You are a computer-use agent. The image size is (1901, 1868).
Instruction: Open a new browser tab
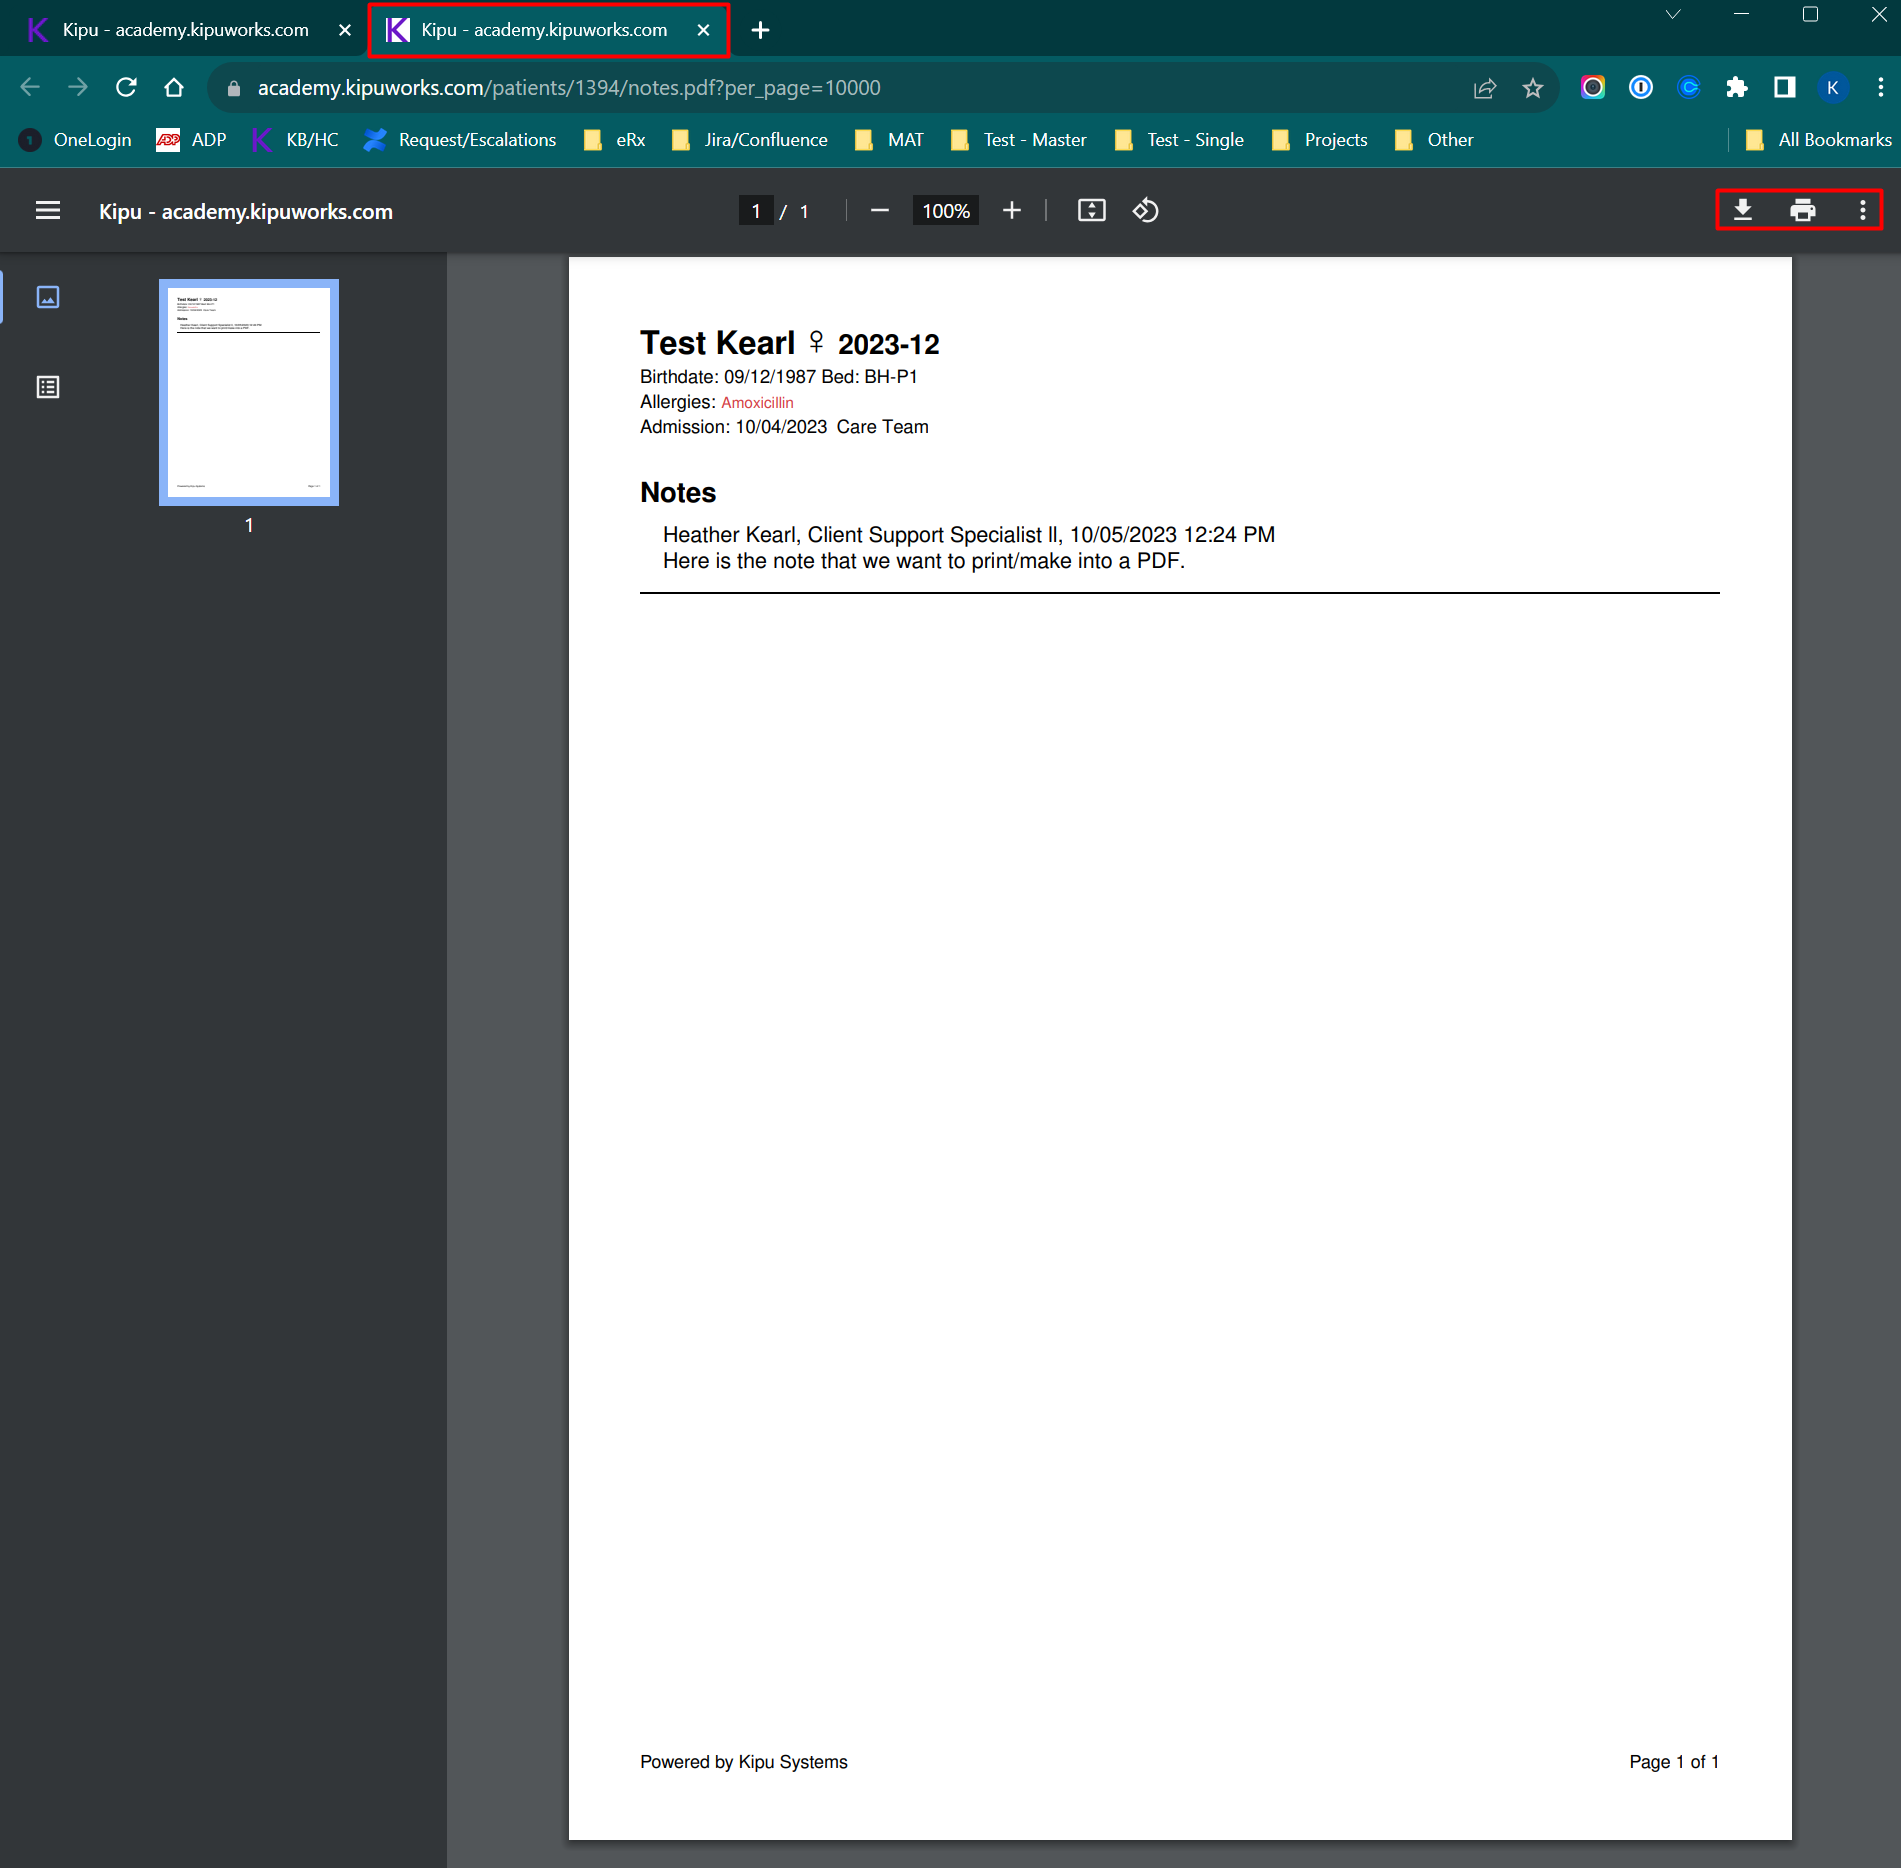point(760,30)
